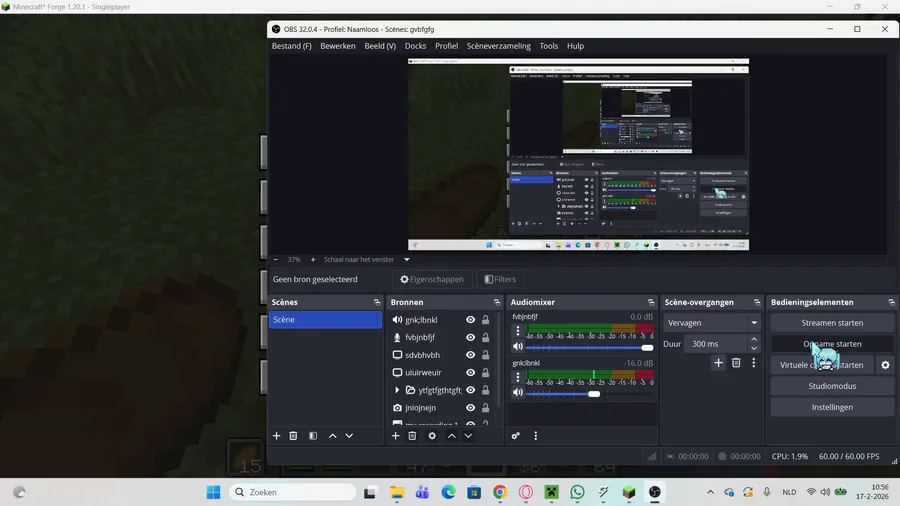900x506 pixels.
Task: Zoom in preview with plus icon
Action: tap(313, 260)
